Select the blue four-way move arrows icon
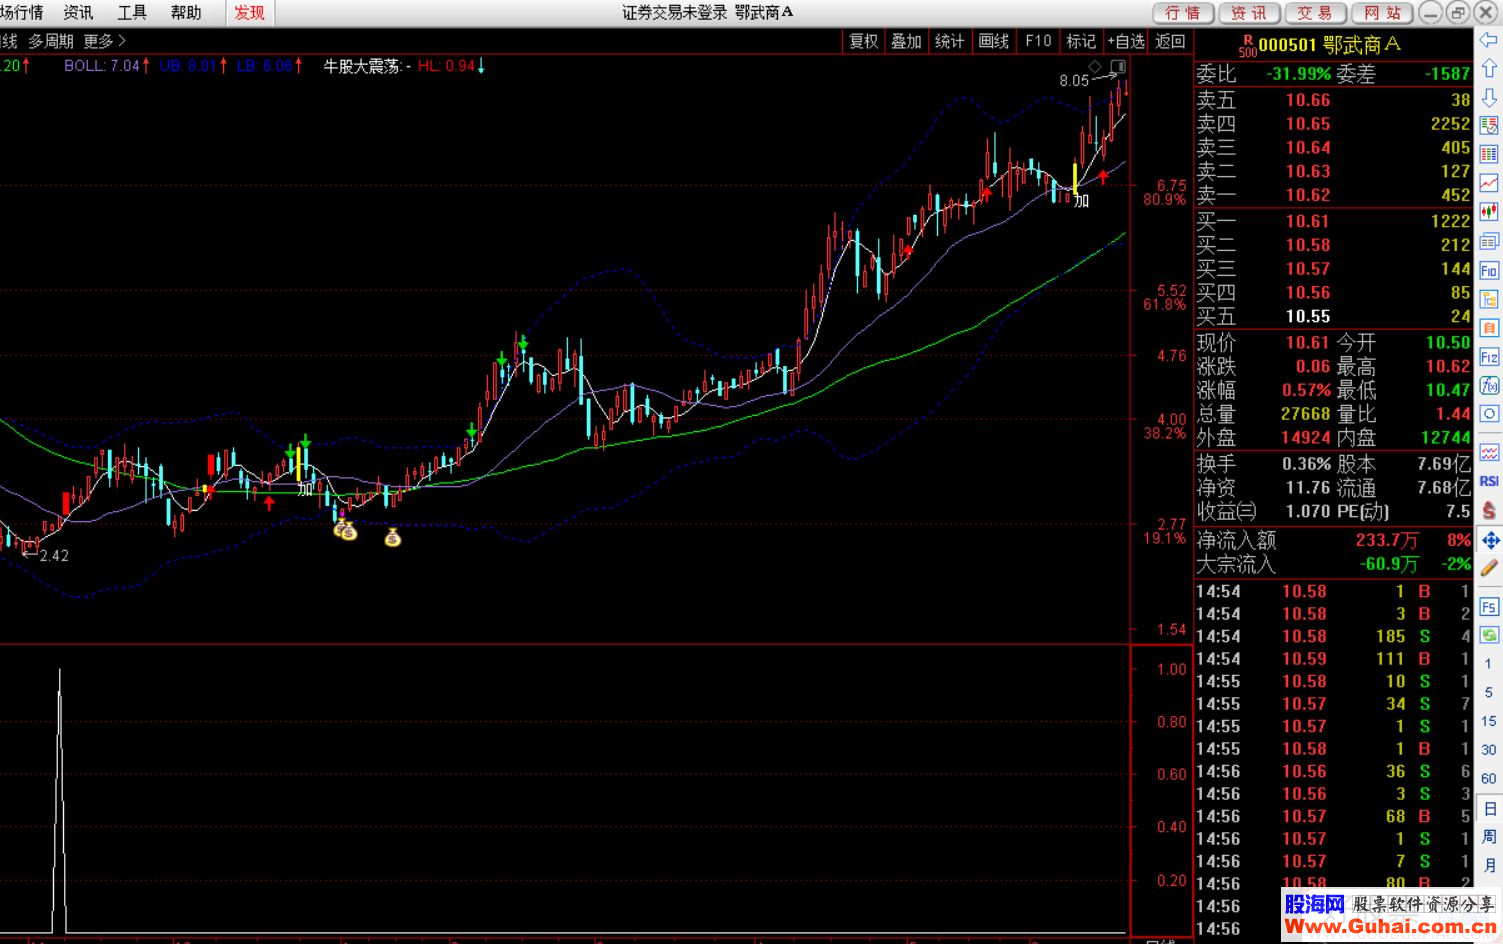This screenshot has height=944, width=1503. pyautogui.click(x=1490, y=540)
